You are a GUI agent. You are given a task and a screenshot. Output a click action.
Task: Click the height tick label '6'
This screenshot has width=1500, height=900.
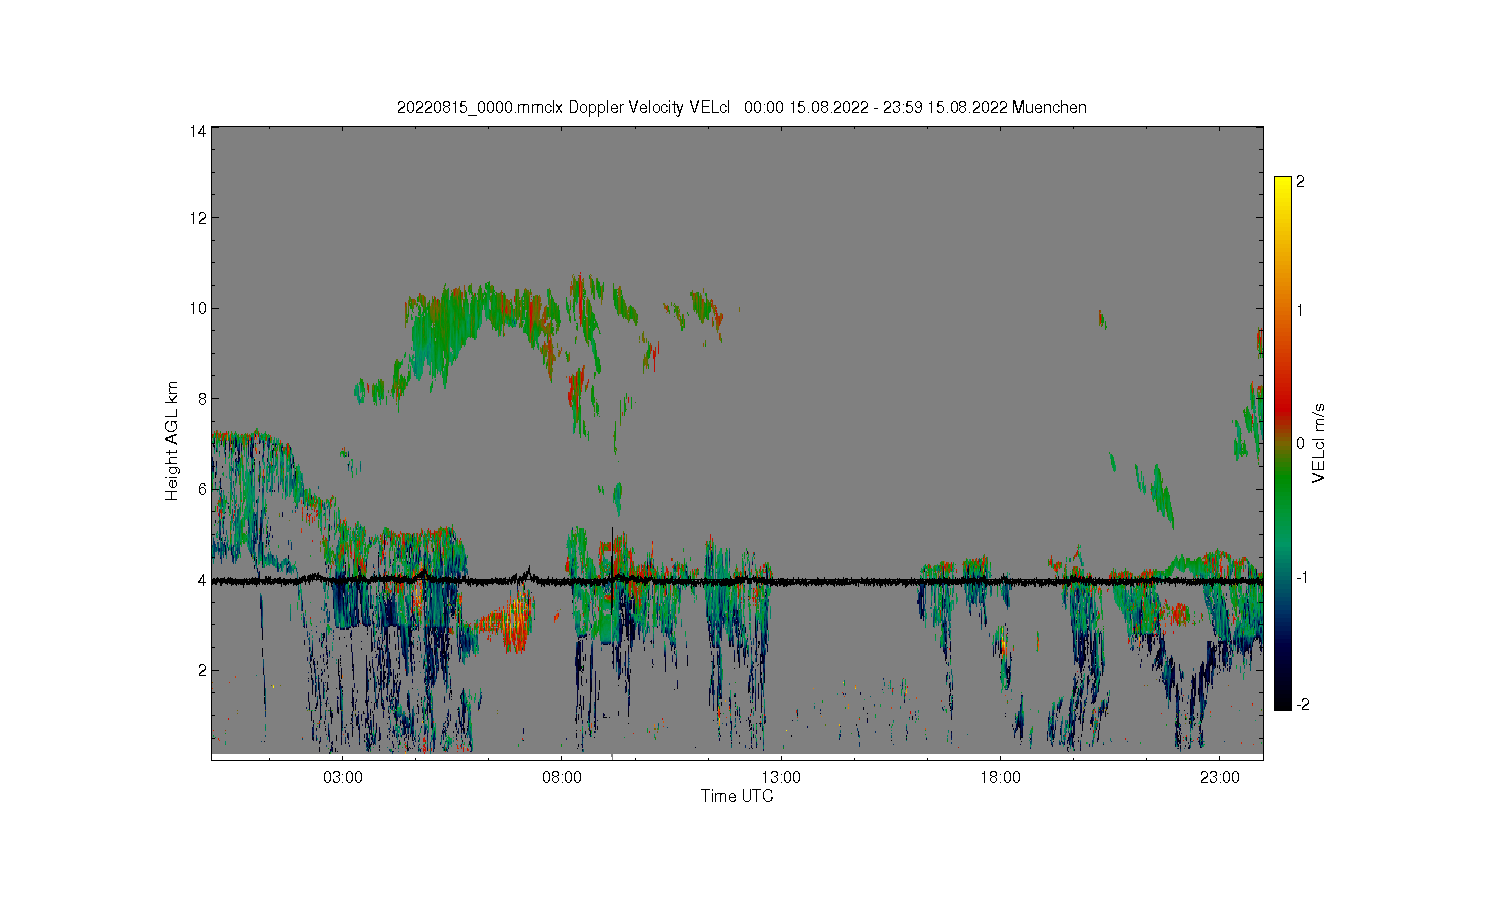(202, 489)
